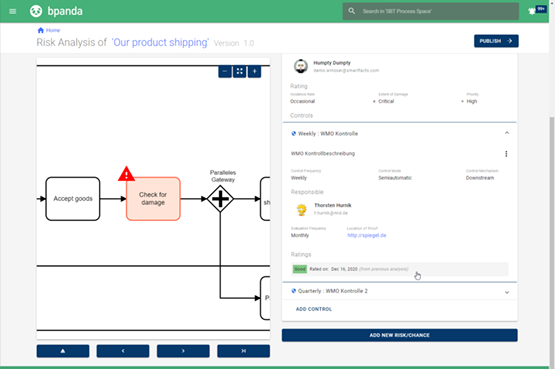The width and height of the screenshot is (555, 369).
Task: Expand the 'Quarterly : WMO Kontrolle 2' control
Action: [x=507, y=292]
